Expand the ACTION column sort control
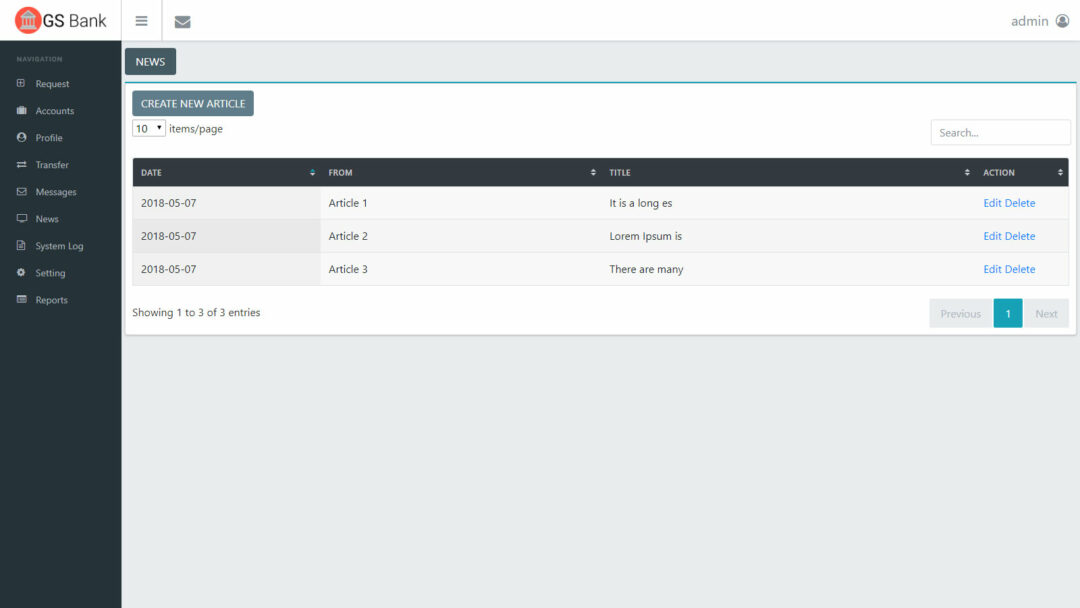This screenshot has height=608, width=1080. (x=1056, y=172)
